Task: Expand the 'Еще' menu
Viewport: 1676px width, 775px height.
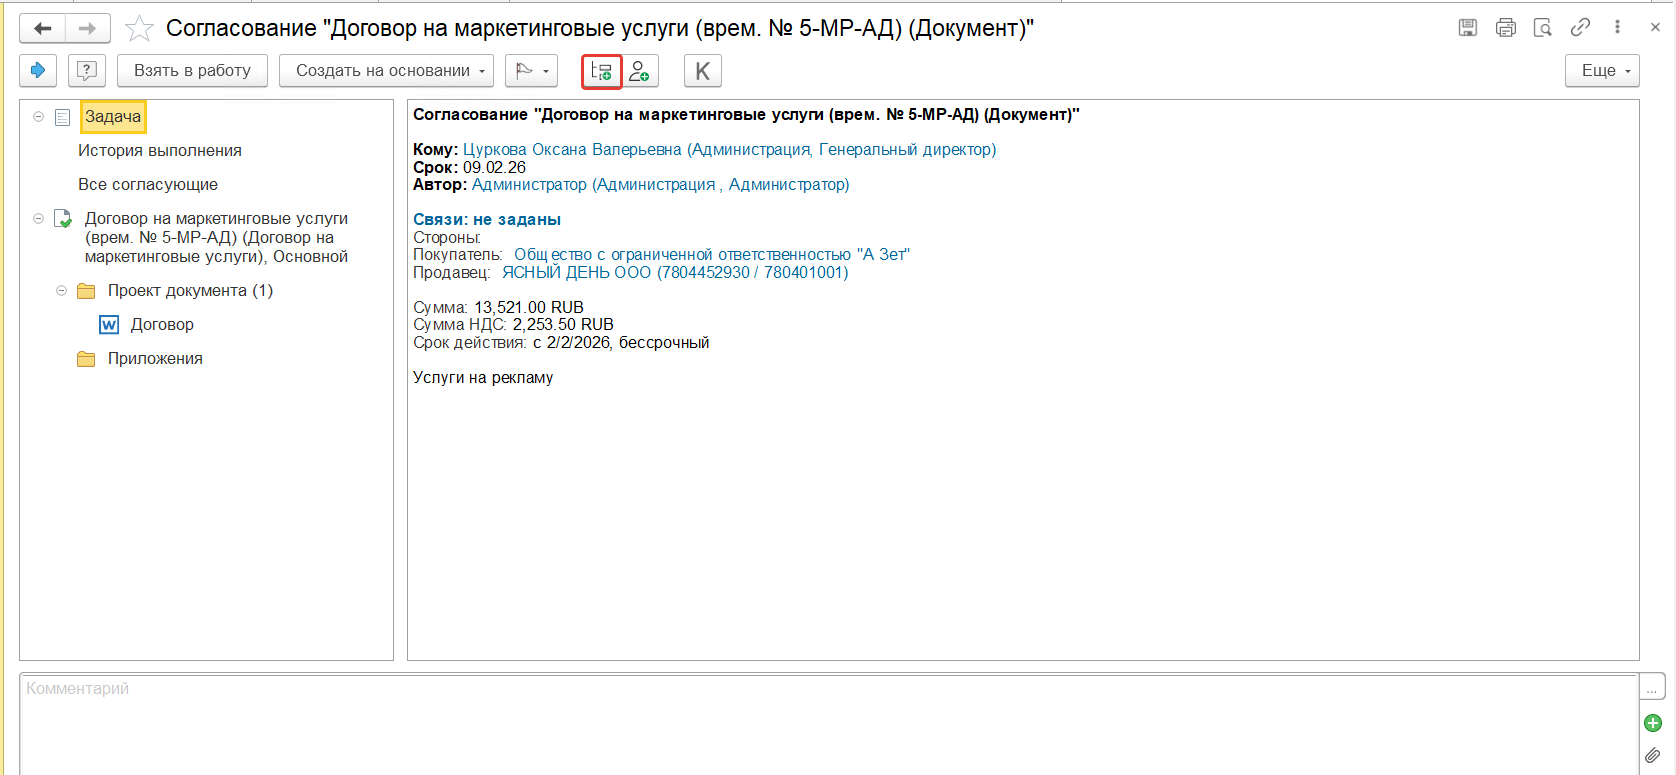Action: click(x=1602, y=71)
